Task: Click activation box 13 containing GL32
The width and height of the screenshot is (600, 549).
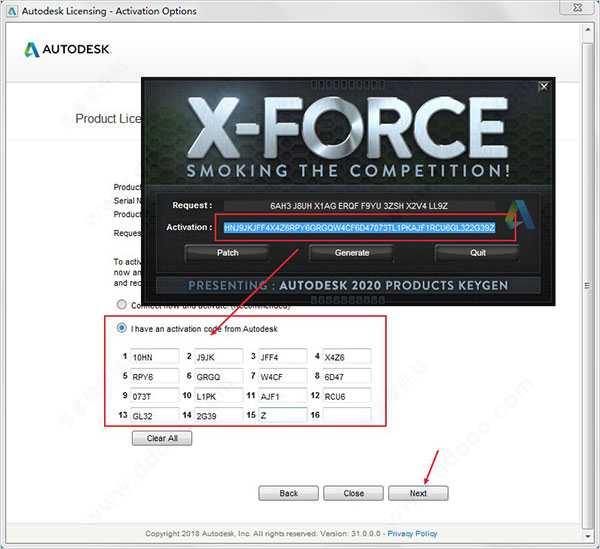Action: coord(155,415)
